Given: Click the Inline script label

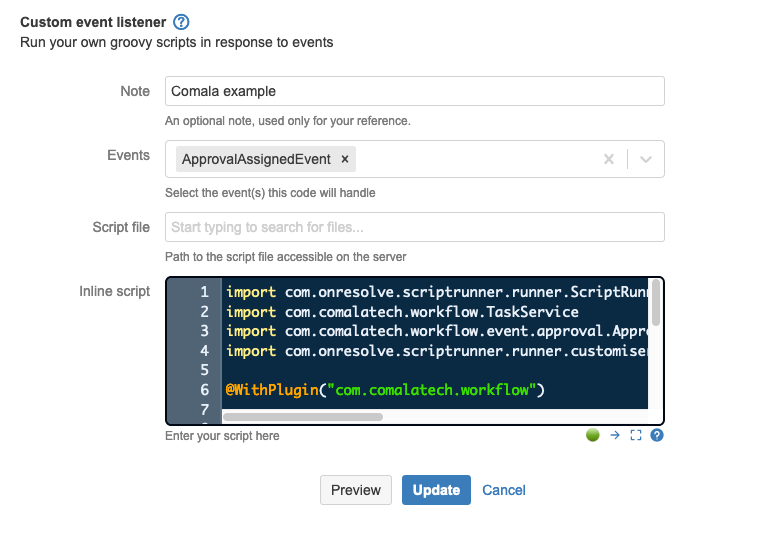Looking at the screenshot, I should tap(114, 291).
